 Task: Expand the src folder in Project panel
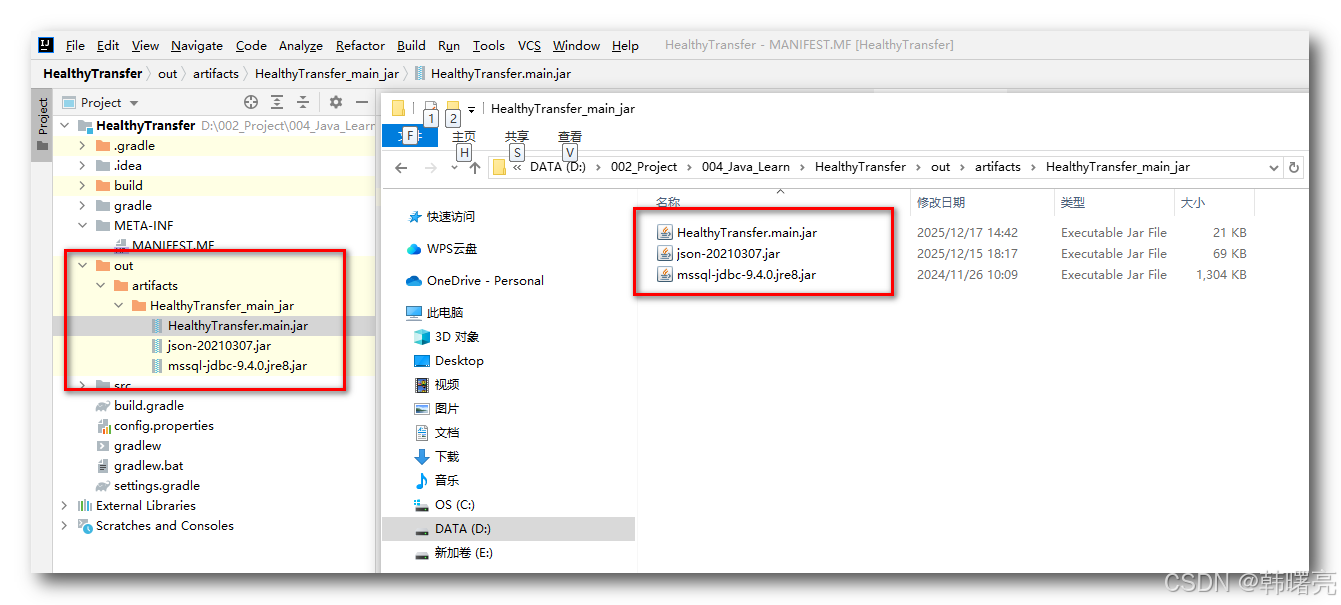tap(82, 385)
